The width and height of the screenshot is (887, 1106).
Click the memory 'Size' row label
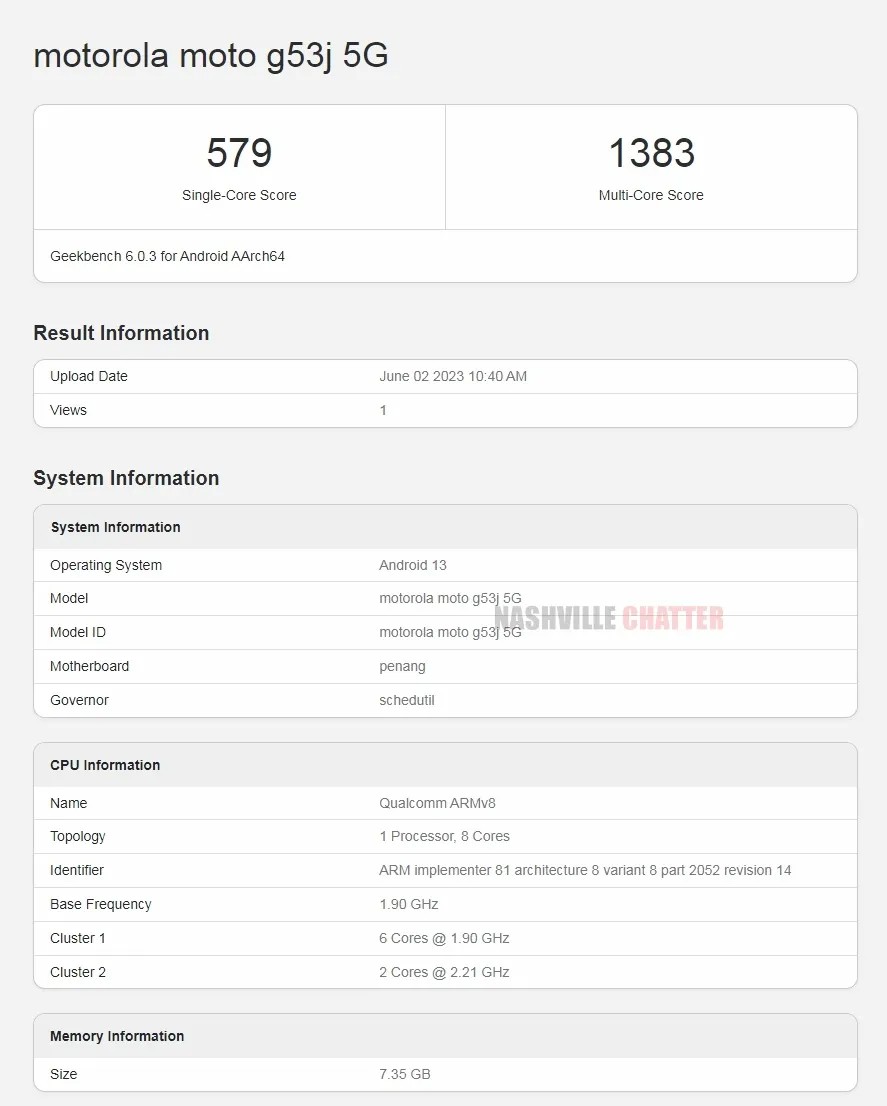(x=63, y=1074)
